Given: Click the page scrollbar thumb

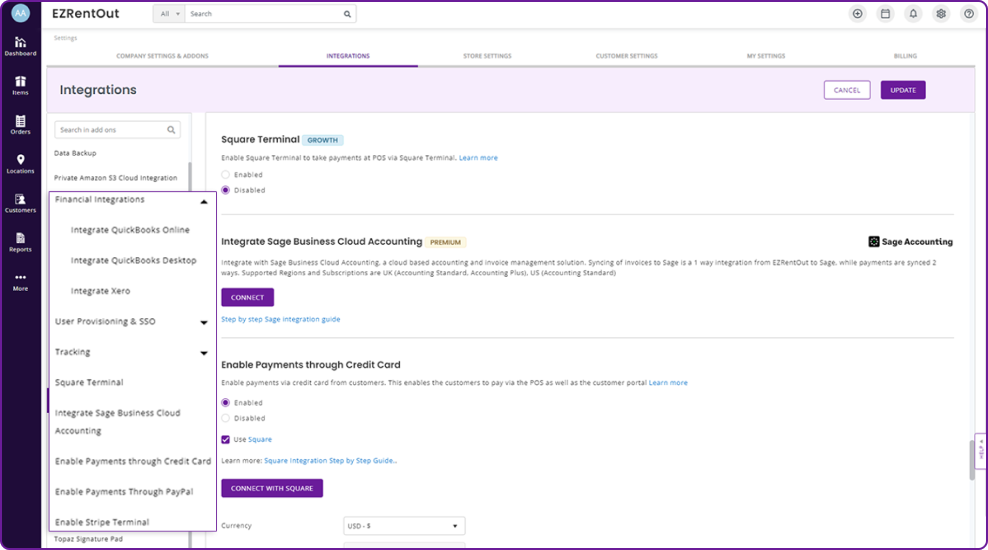Looking at the screenshot, I should pyautogui.click(x=972, y=460).
